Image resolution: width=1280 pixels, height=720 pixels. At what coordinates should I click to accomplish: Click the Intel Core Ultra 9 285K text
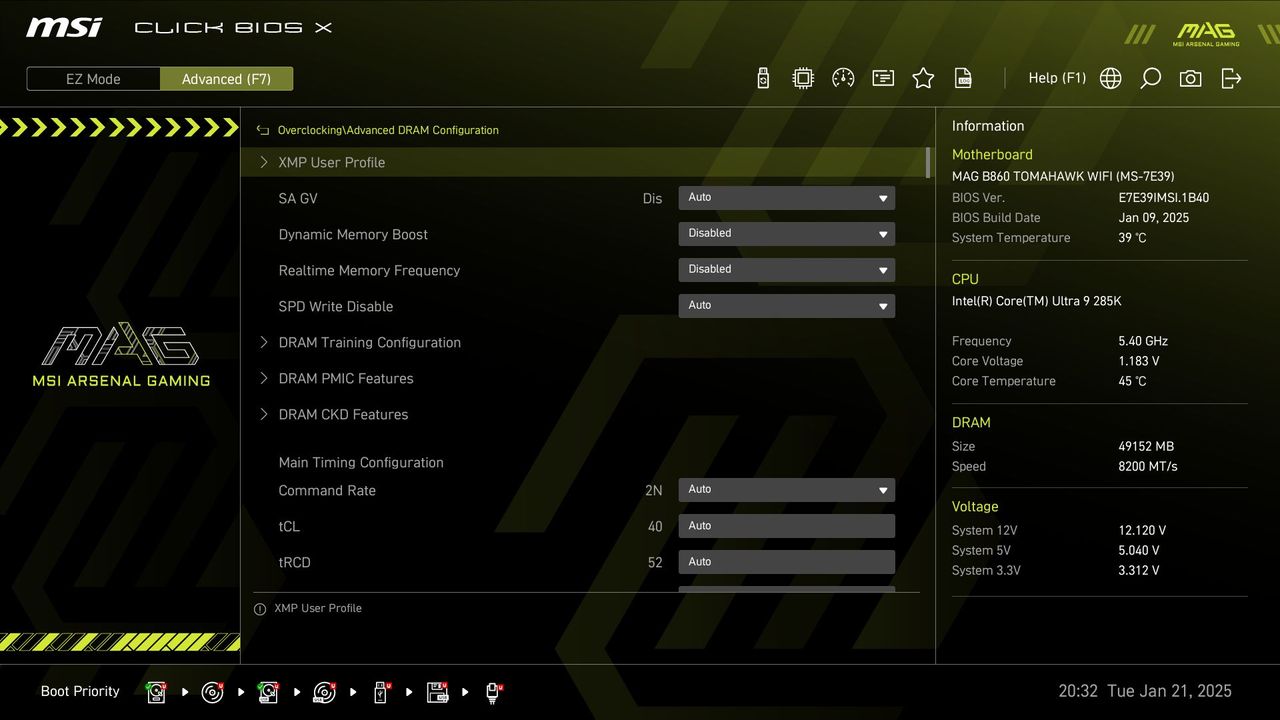click(1037, 301)
